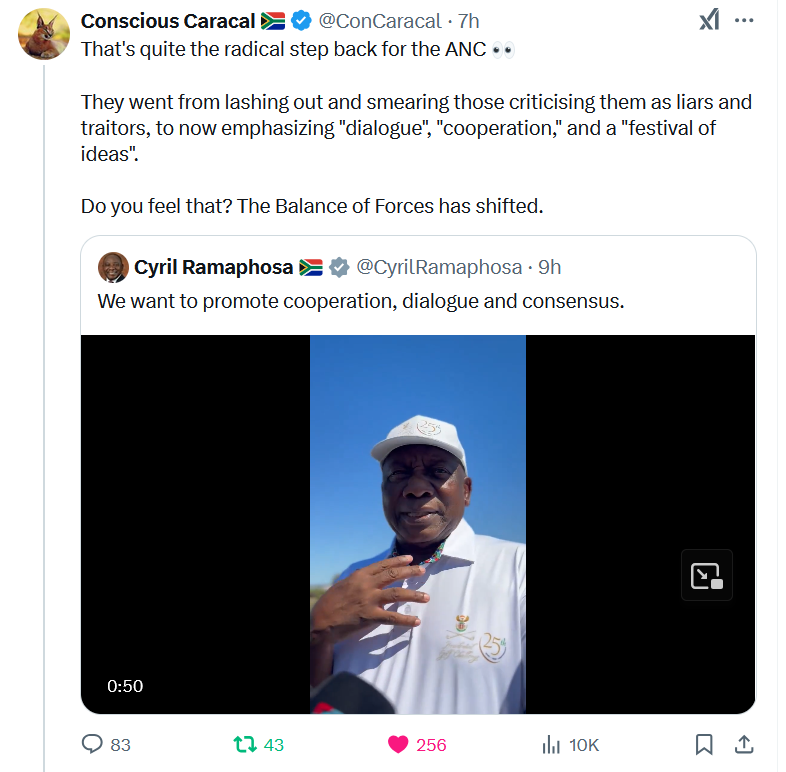Image resolution: width=786 pixels, height=772 pixels.
Task: Click the video picture-in-picture icon
Action: tap(706, 575)
